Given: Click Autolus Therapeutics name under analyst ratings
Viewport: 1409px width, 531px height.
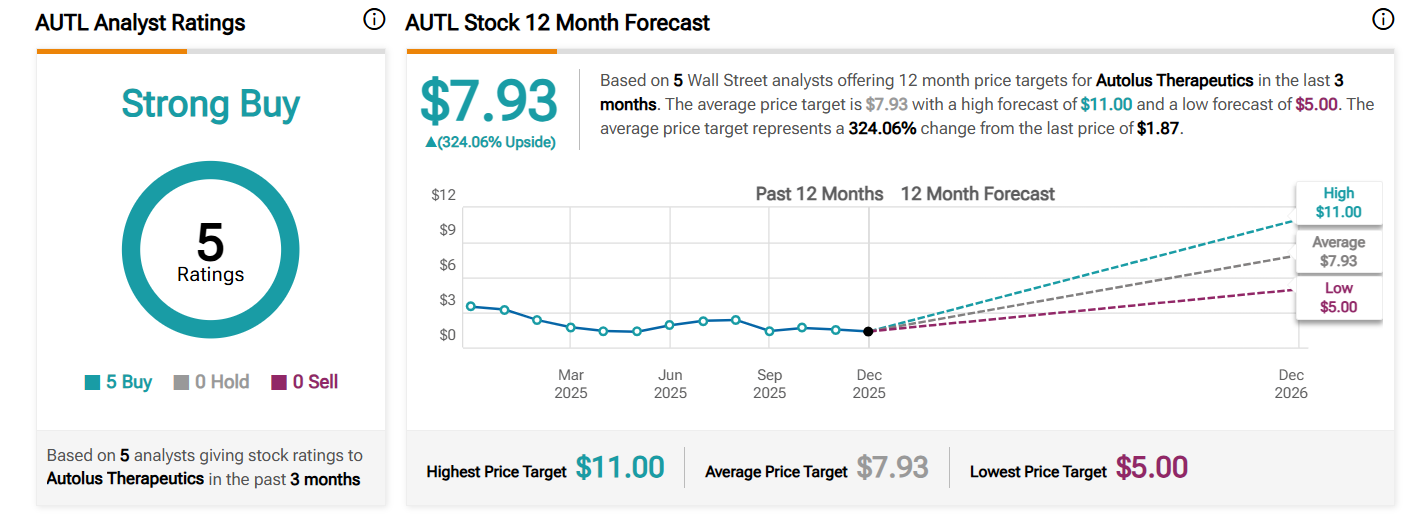Looking at the screenshot, I should 125,479.
